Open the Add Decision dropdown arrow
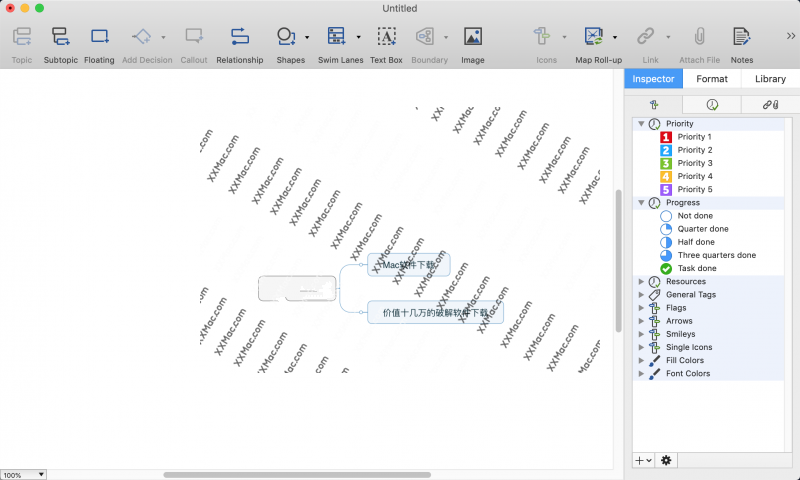Image resolution: width=800 pixels, height=480 pixels. (x=163, y=37)
